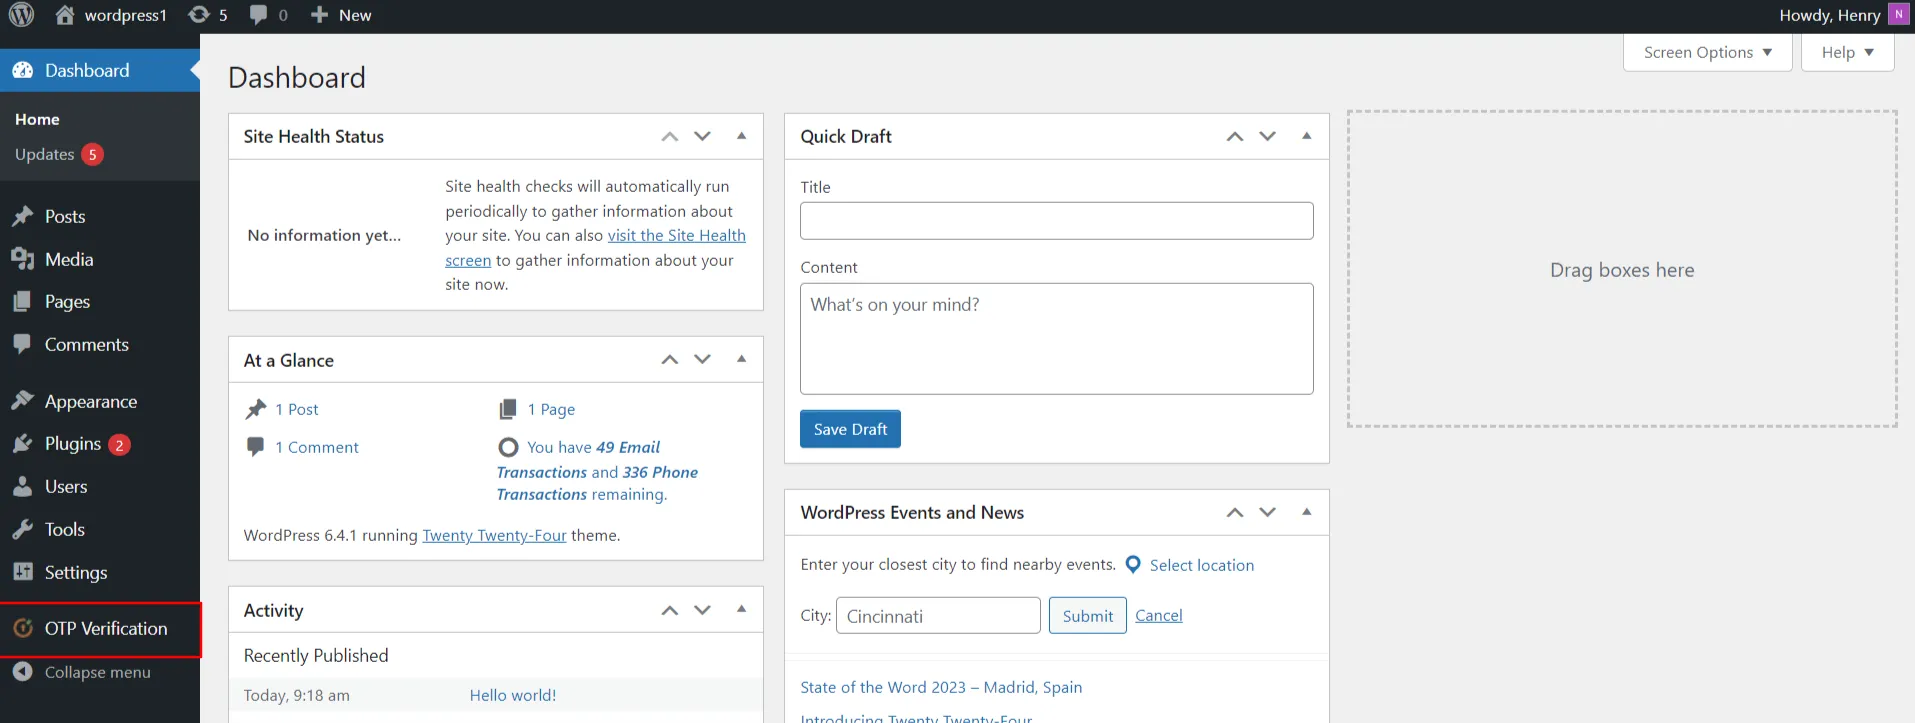Click the Comments bubble icon in sidebar
This screenshot has width=1915, height=723.
[22, 344]
